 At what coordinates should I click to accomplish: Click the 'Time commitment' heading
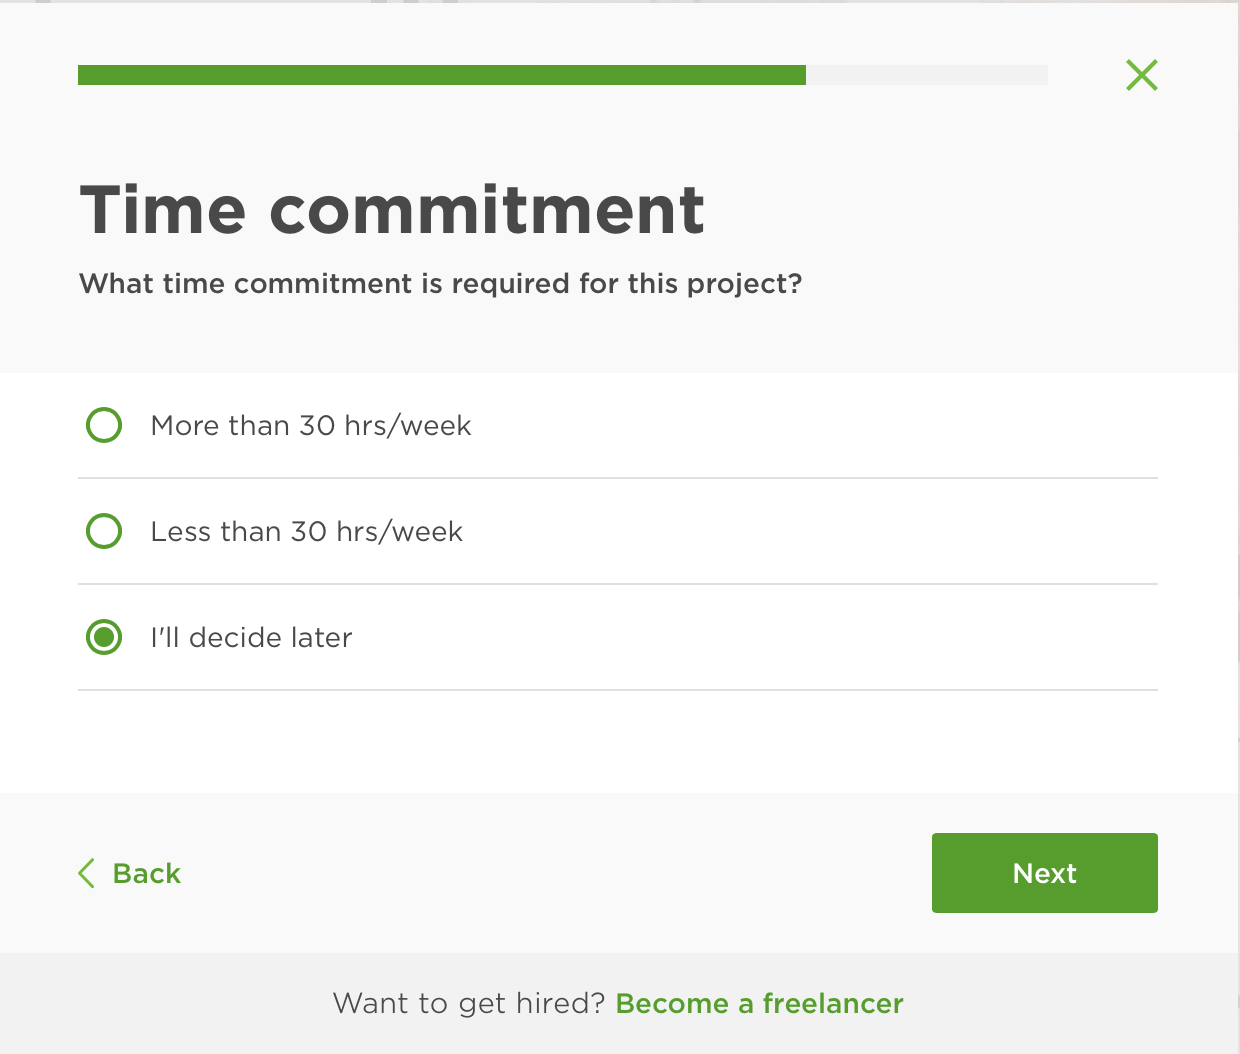click(x=392, y=210)
